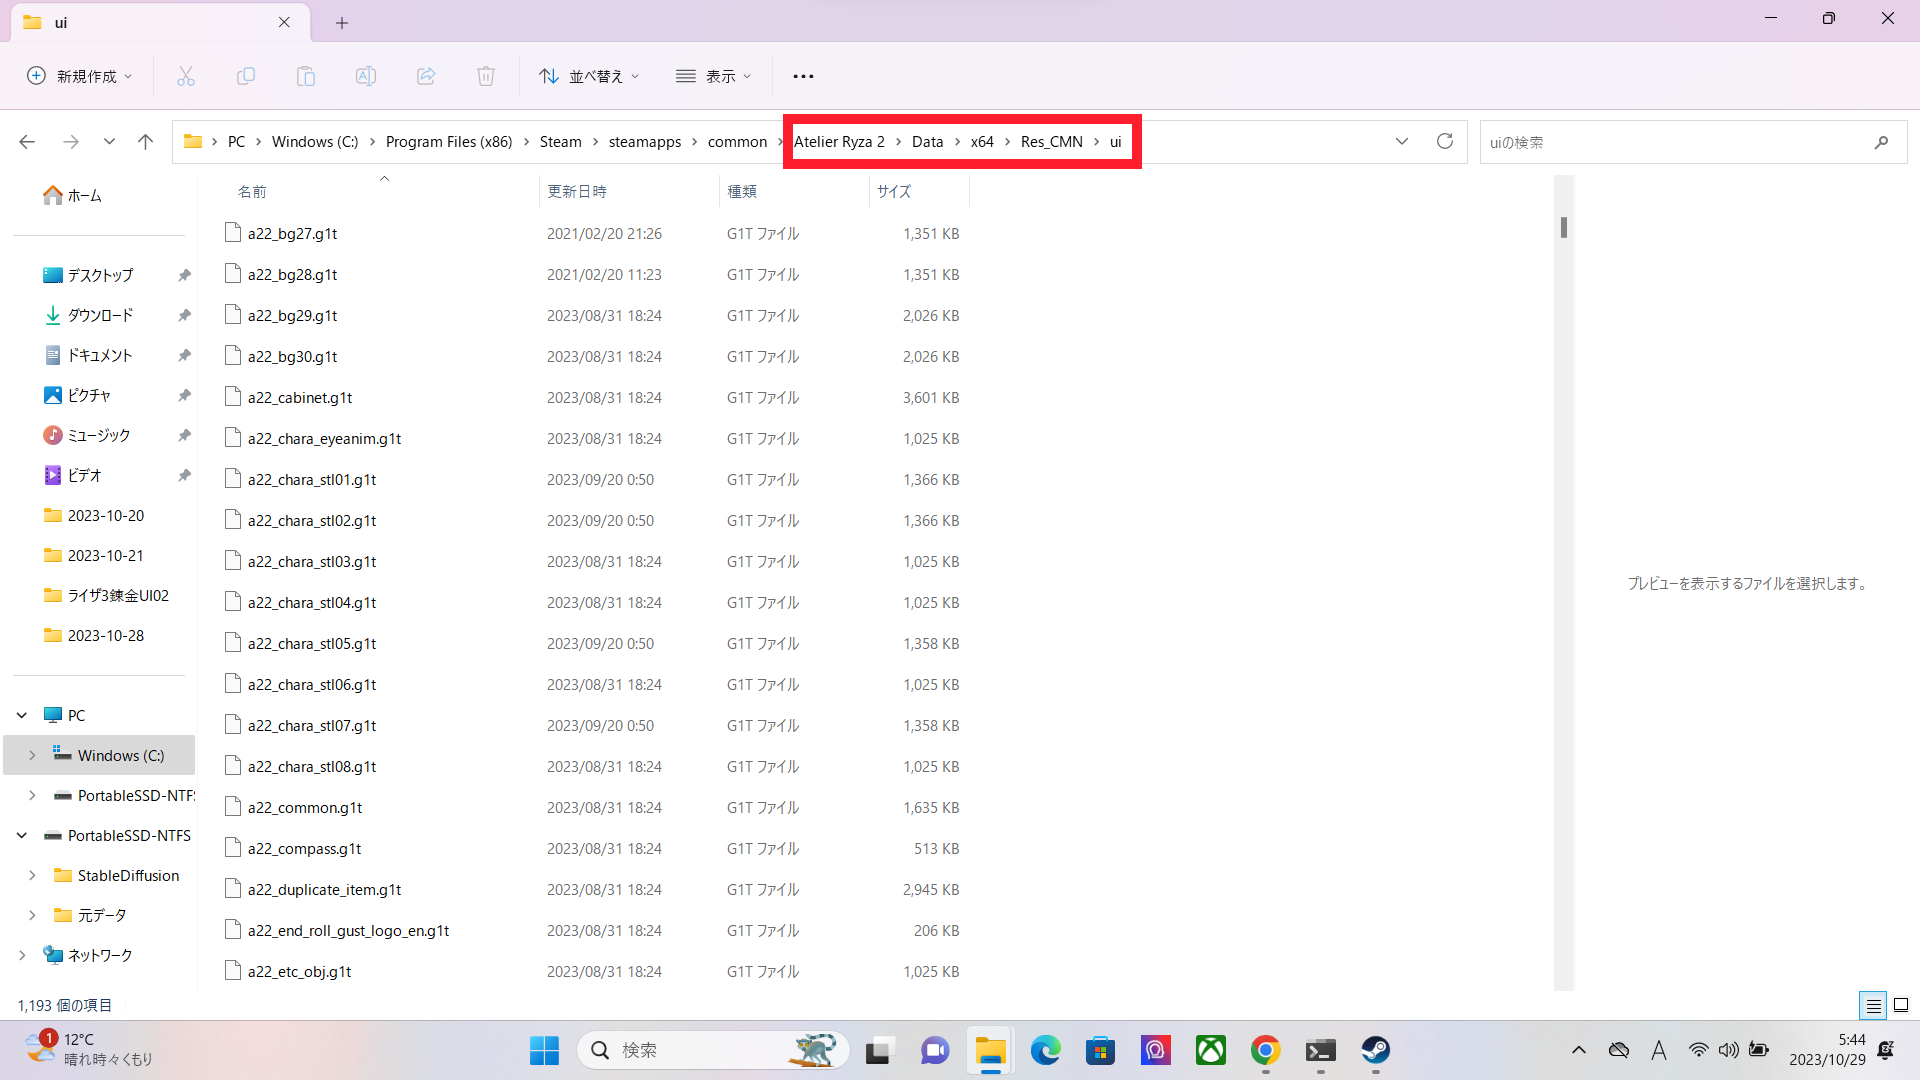Viewport: 1920px width, 1080px height.
Task: Open the 表示 view dropdown
Action: point(714,76)
